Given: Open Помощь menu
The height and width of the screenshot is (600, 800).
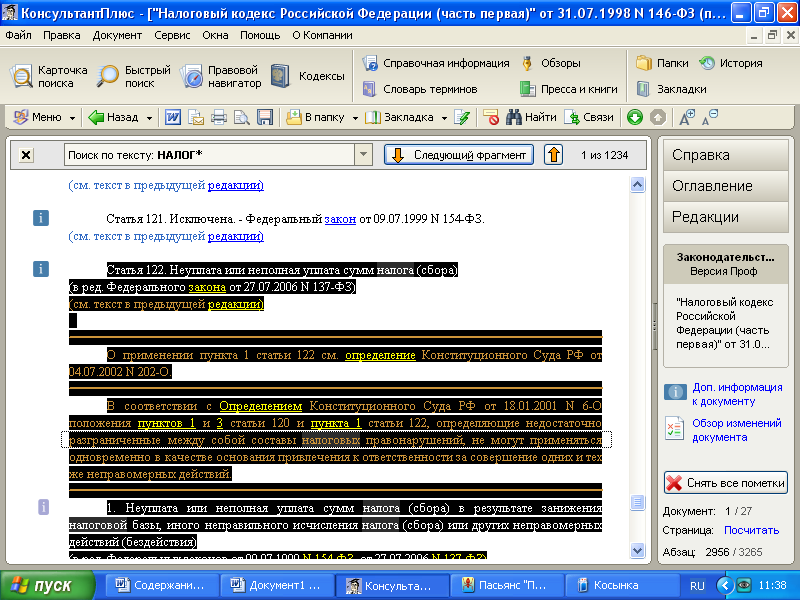Looking at the screenshot, I should tap(260, 35).
